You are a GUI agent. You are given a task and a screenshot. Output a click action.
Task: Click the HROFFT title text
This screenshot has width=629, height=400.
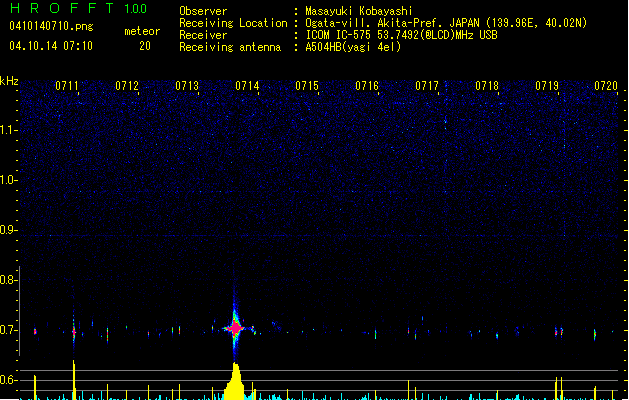pos(55,9)
